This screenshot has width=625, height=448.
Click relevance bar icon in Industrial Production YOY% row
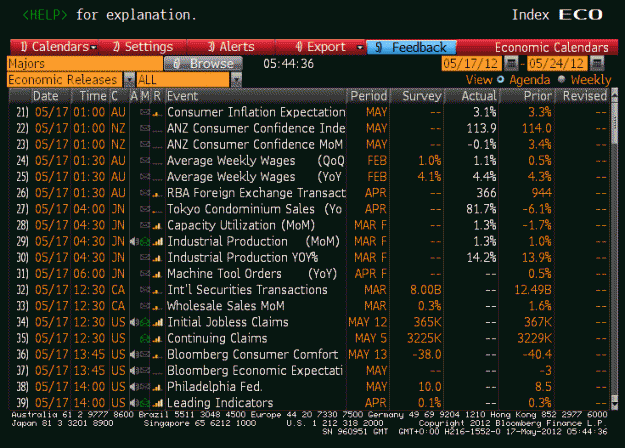[x=157, y=258]
